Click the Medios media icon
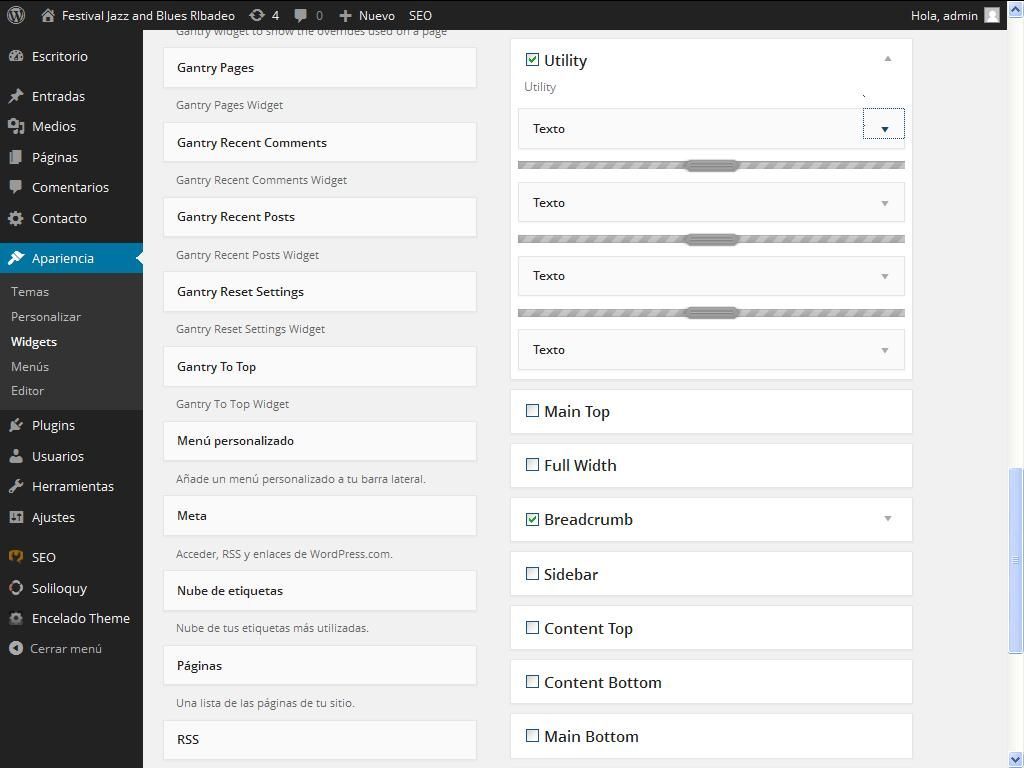 [16, 126]
